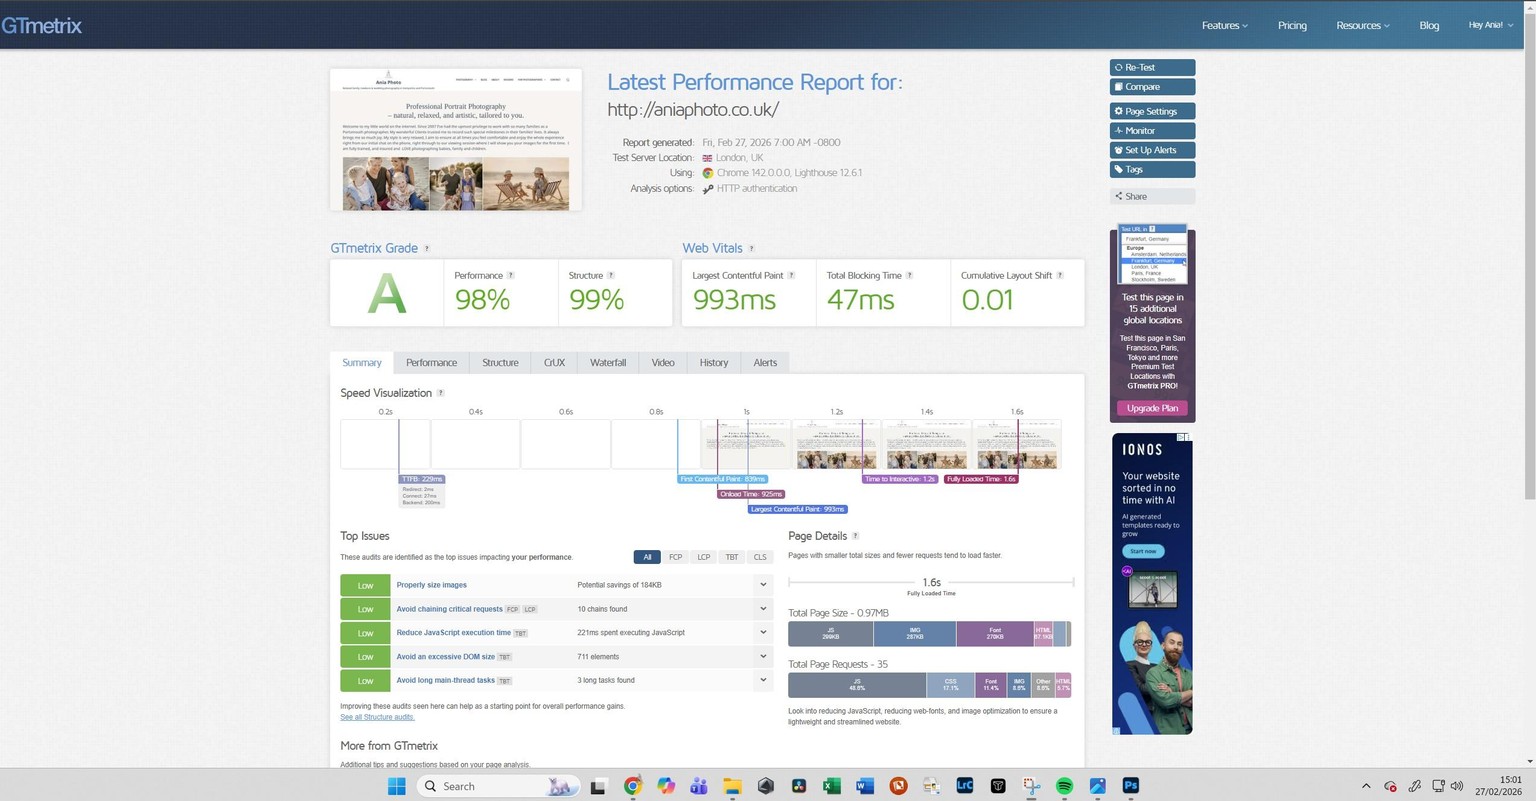Open Task View from the taskbar
The height and width of the screenshot is (801, 1536).
(x=598, y=786)
